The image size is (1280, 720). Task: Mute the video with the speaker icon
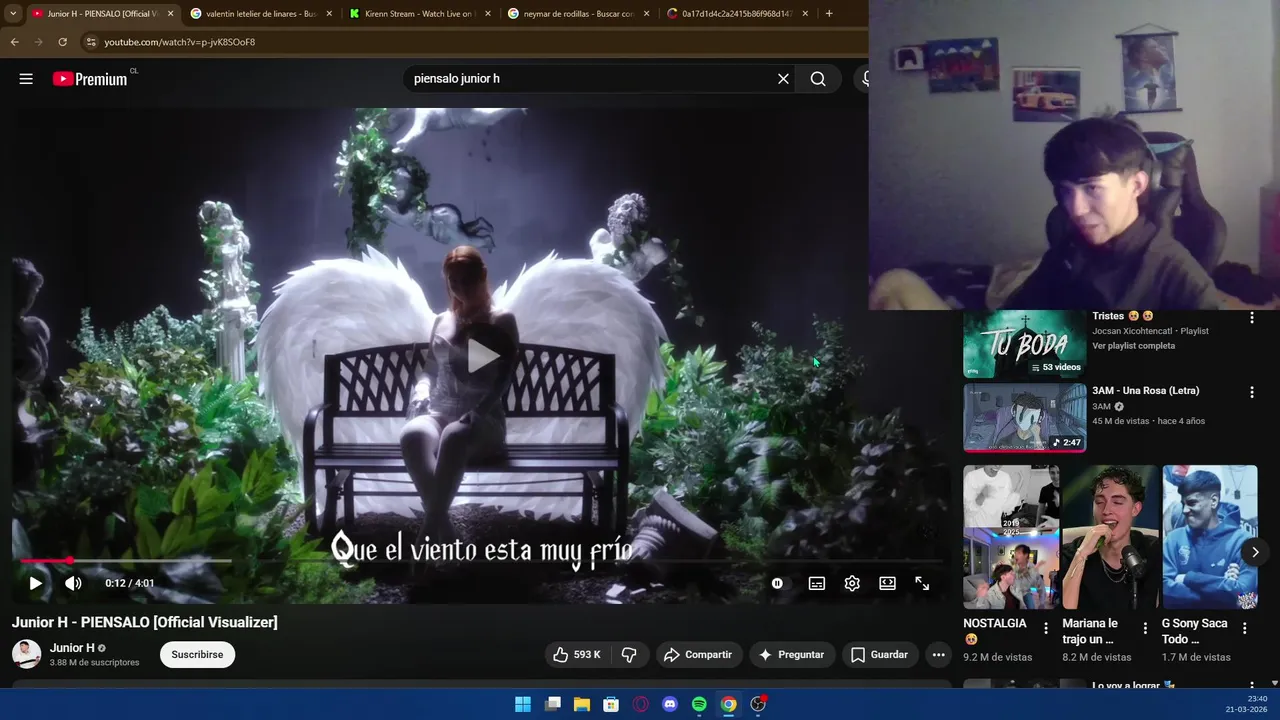[x=73, y=583]
